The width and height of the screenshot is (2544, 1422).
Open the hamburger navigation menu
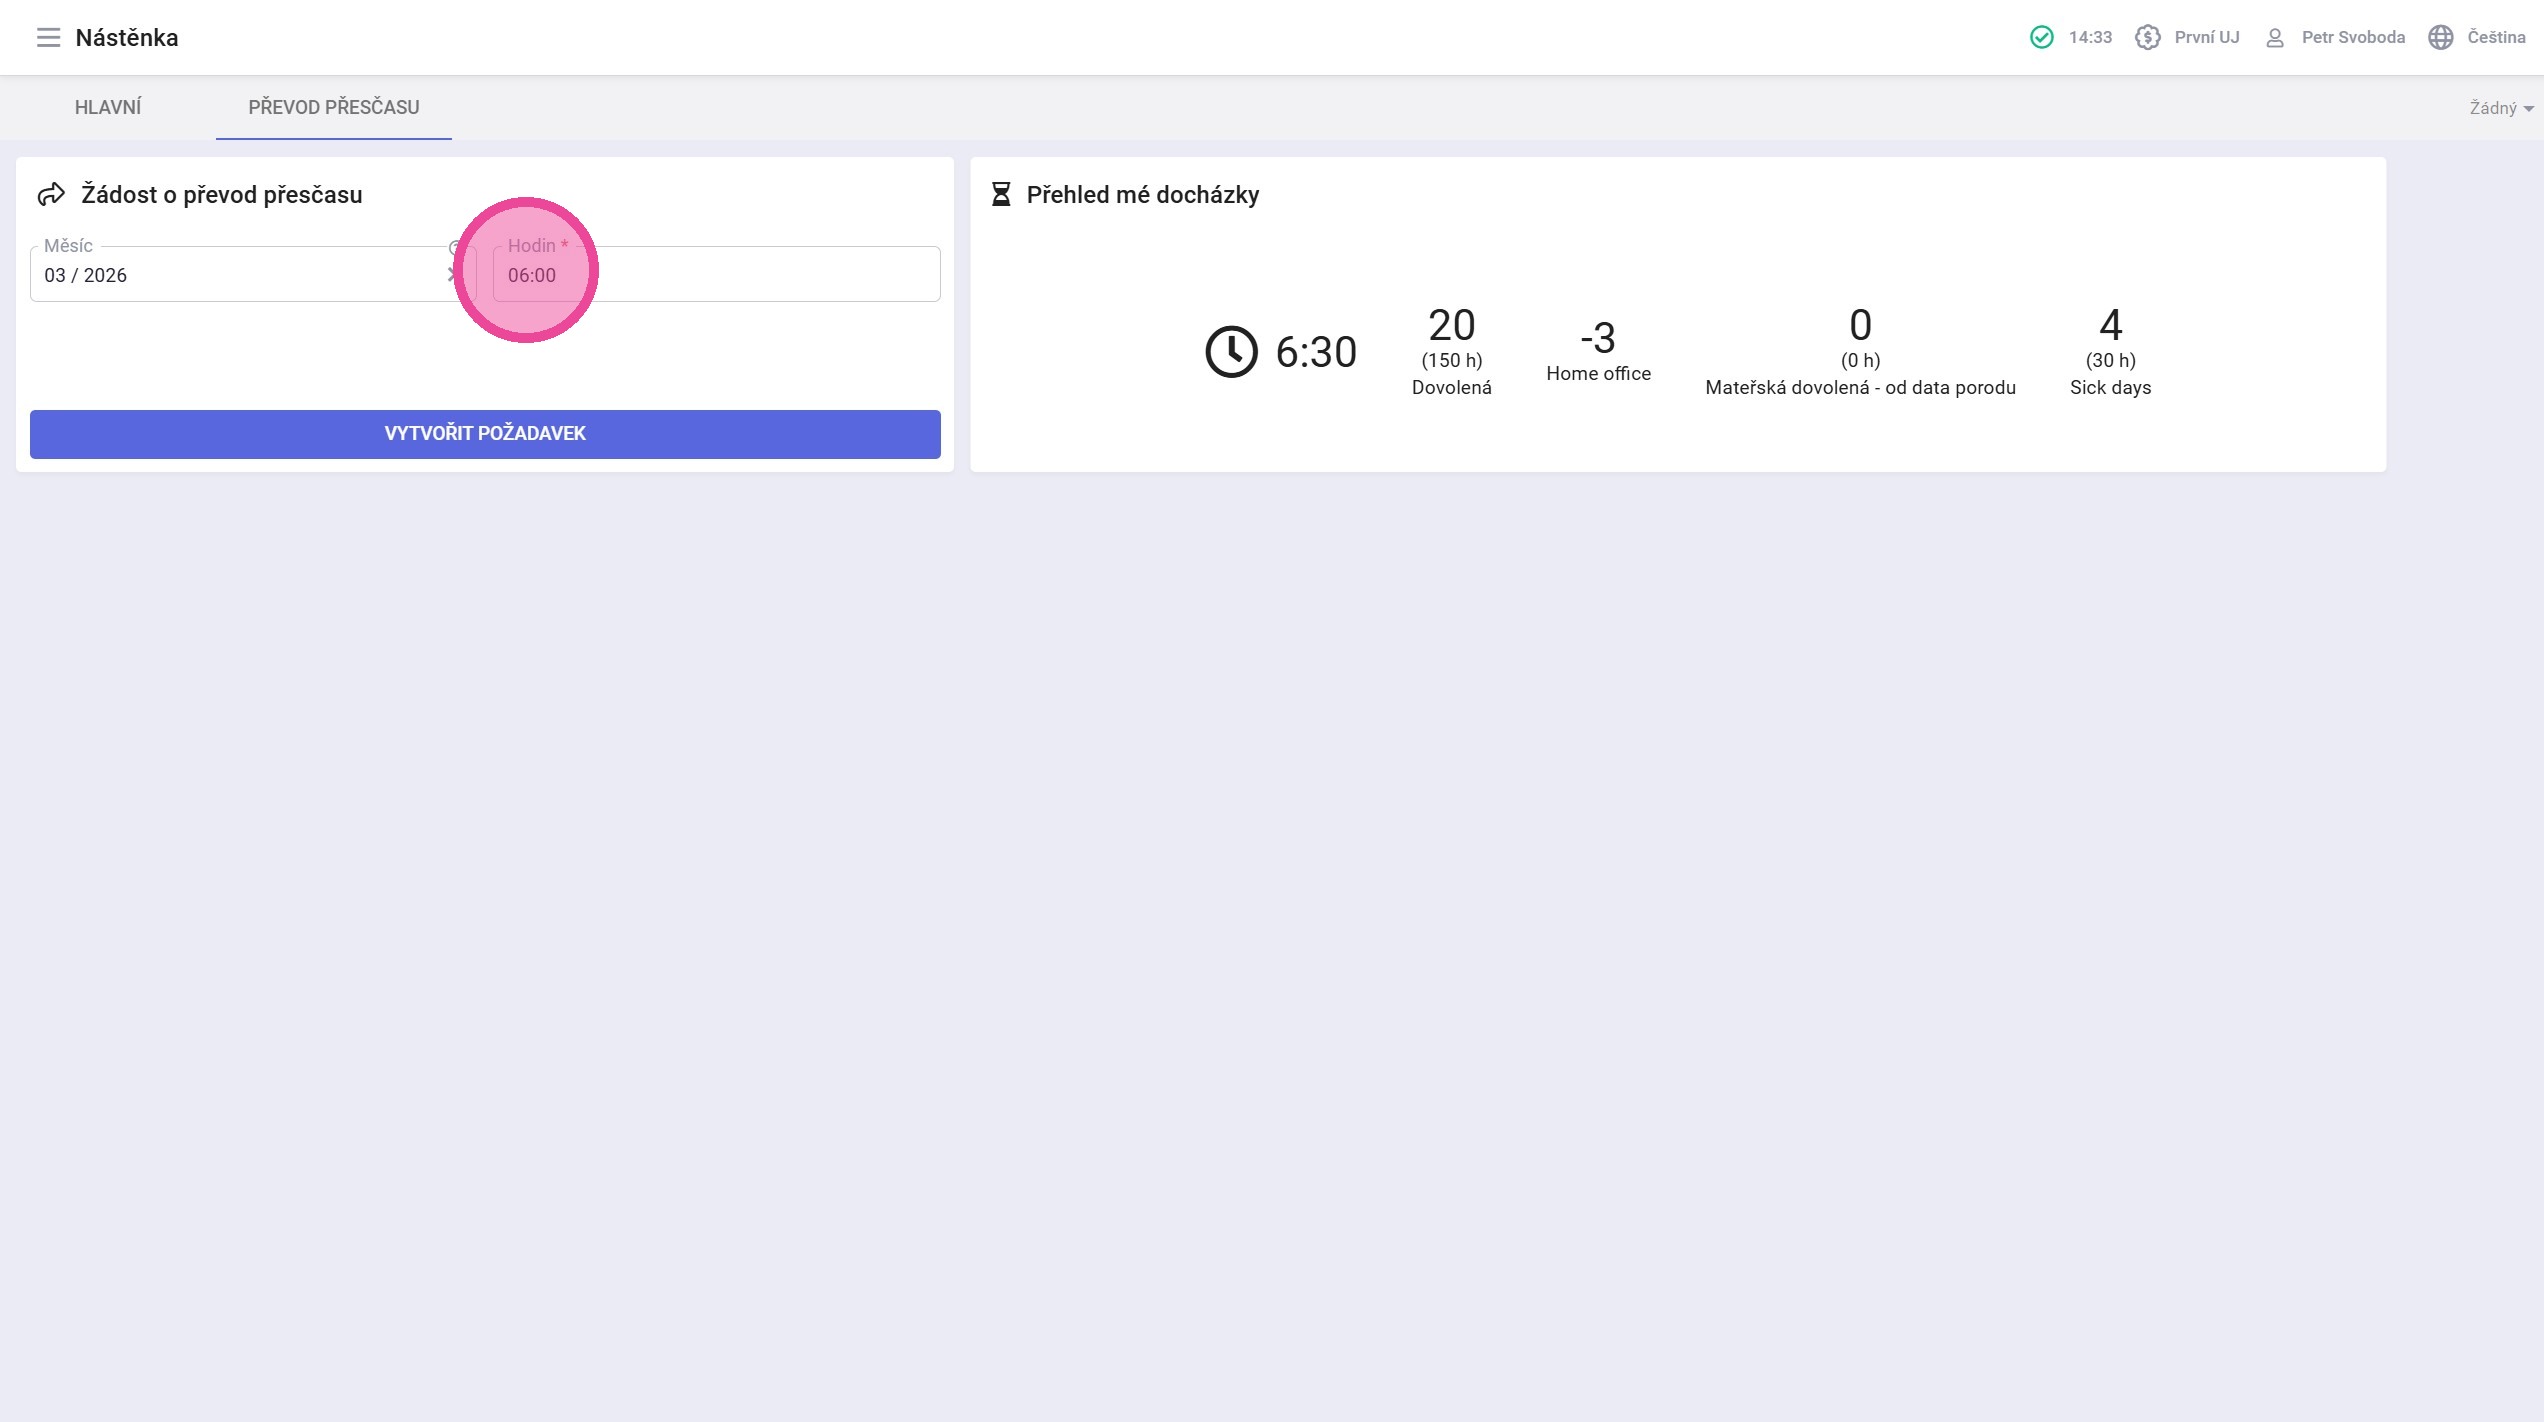tap(48, 38)
